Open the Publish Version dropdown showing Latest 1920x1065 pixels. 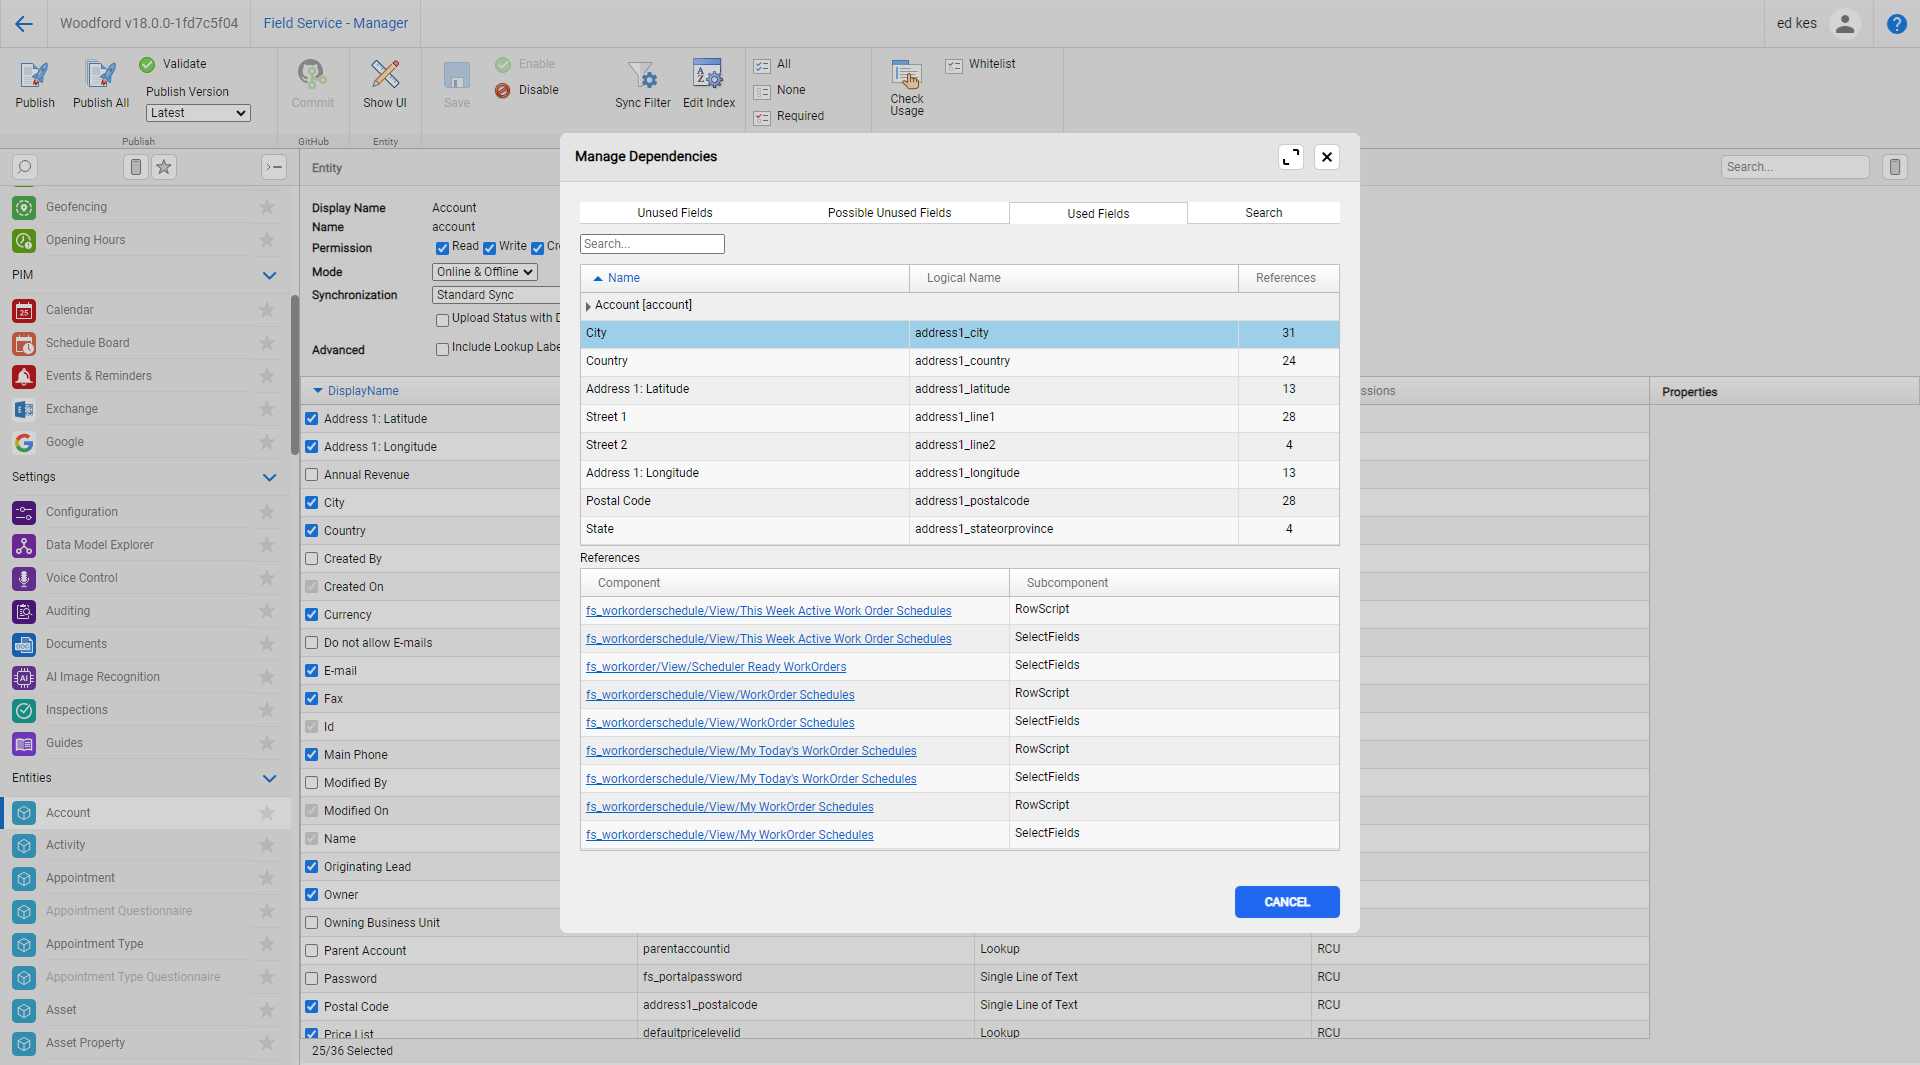click(197, 112)
